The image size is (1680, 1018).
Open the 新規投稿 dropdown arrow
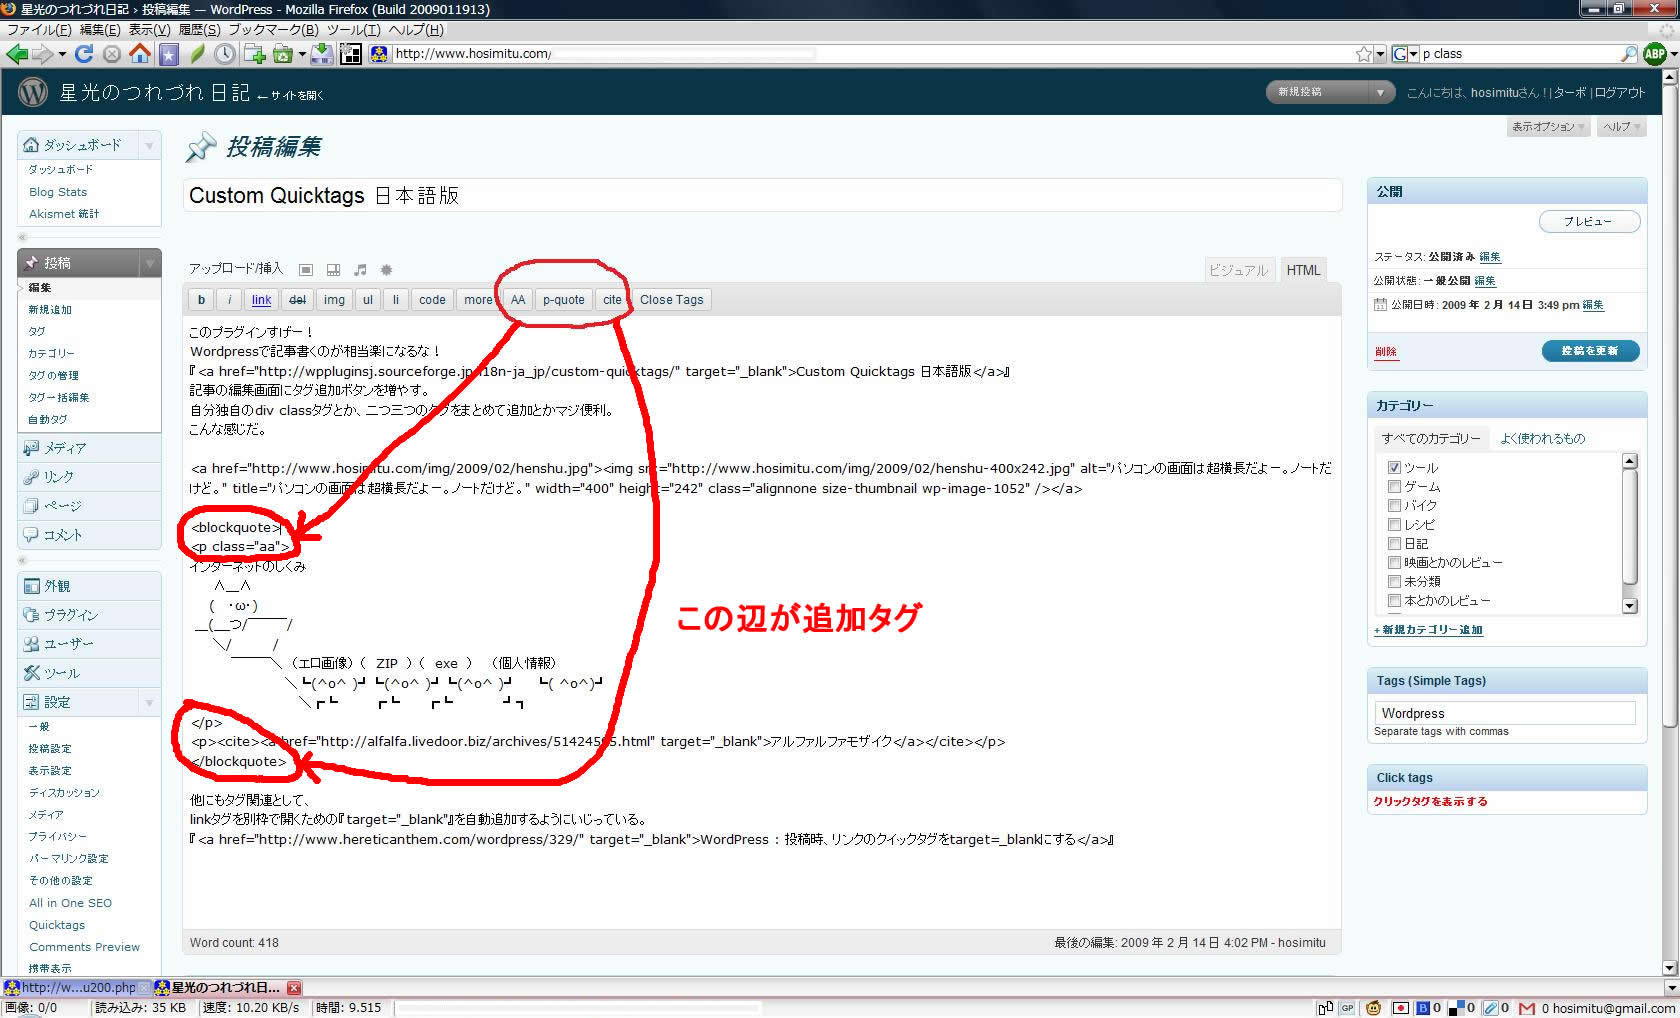point(1380,92)
